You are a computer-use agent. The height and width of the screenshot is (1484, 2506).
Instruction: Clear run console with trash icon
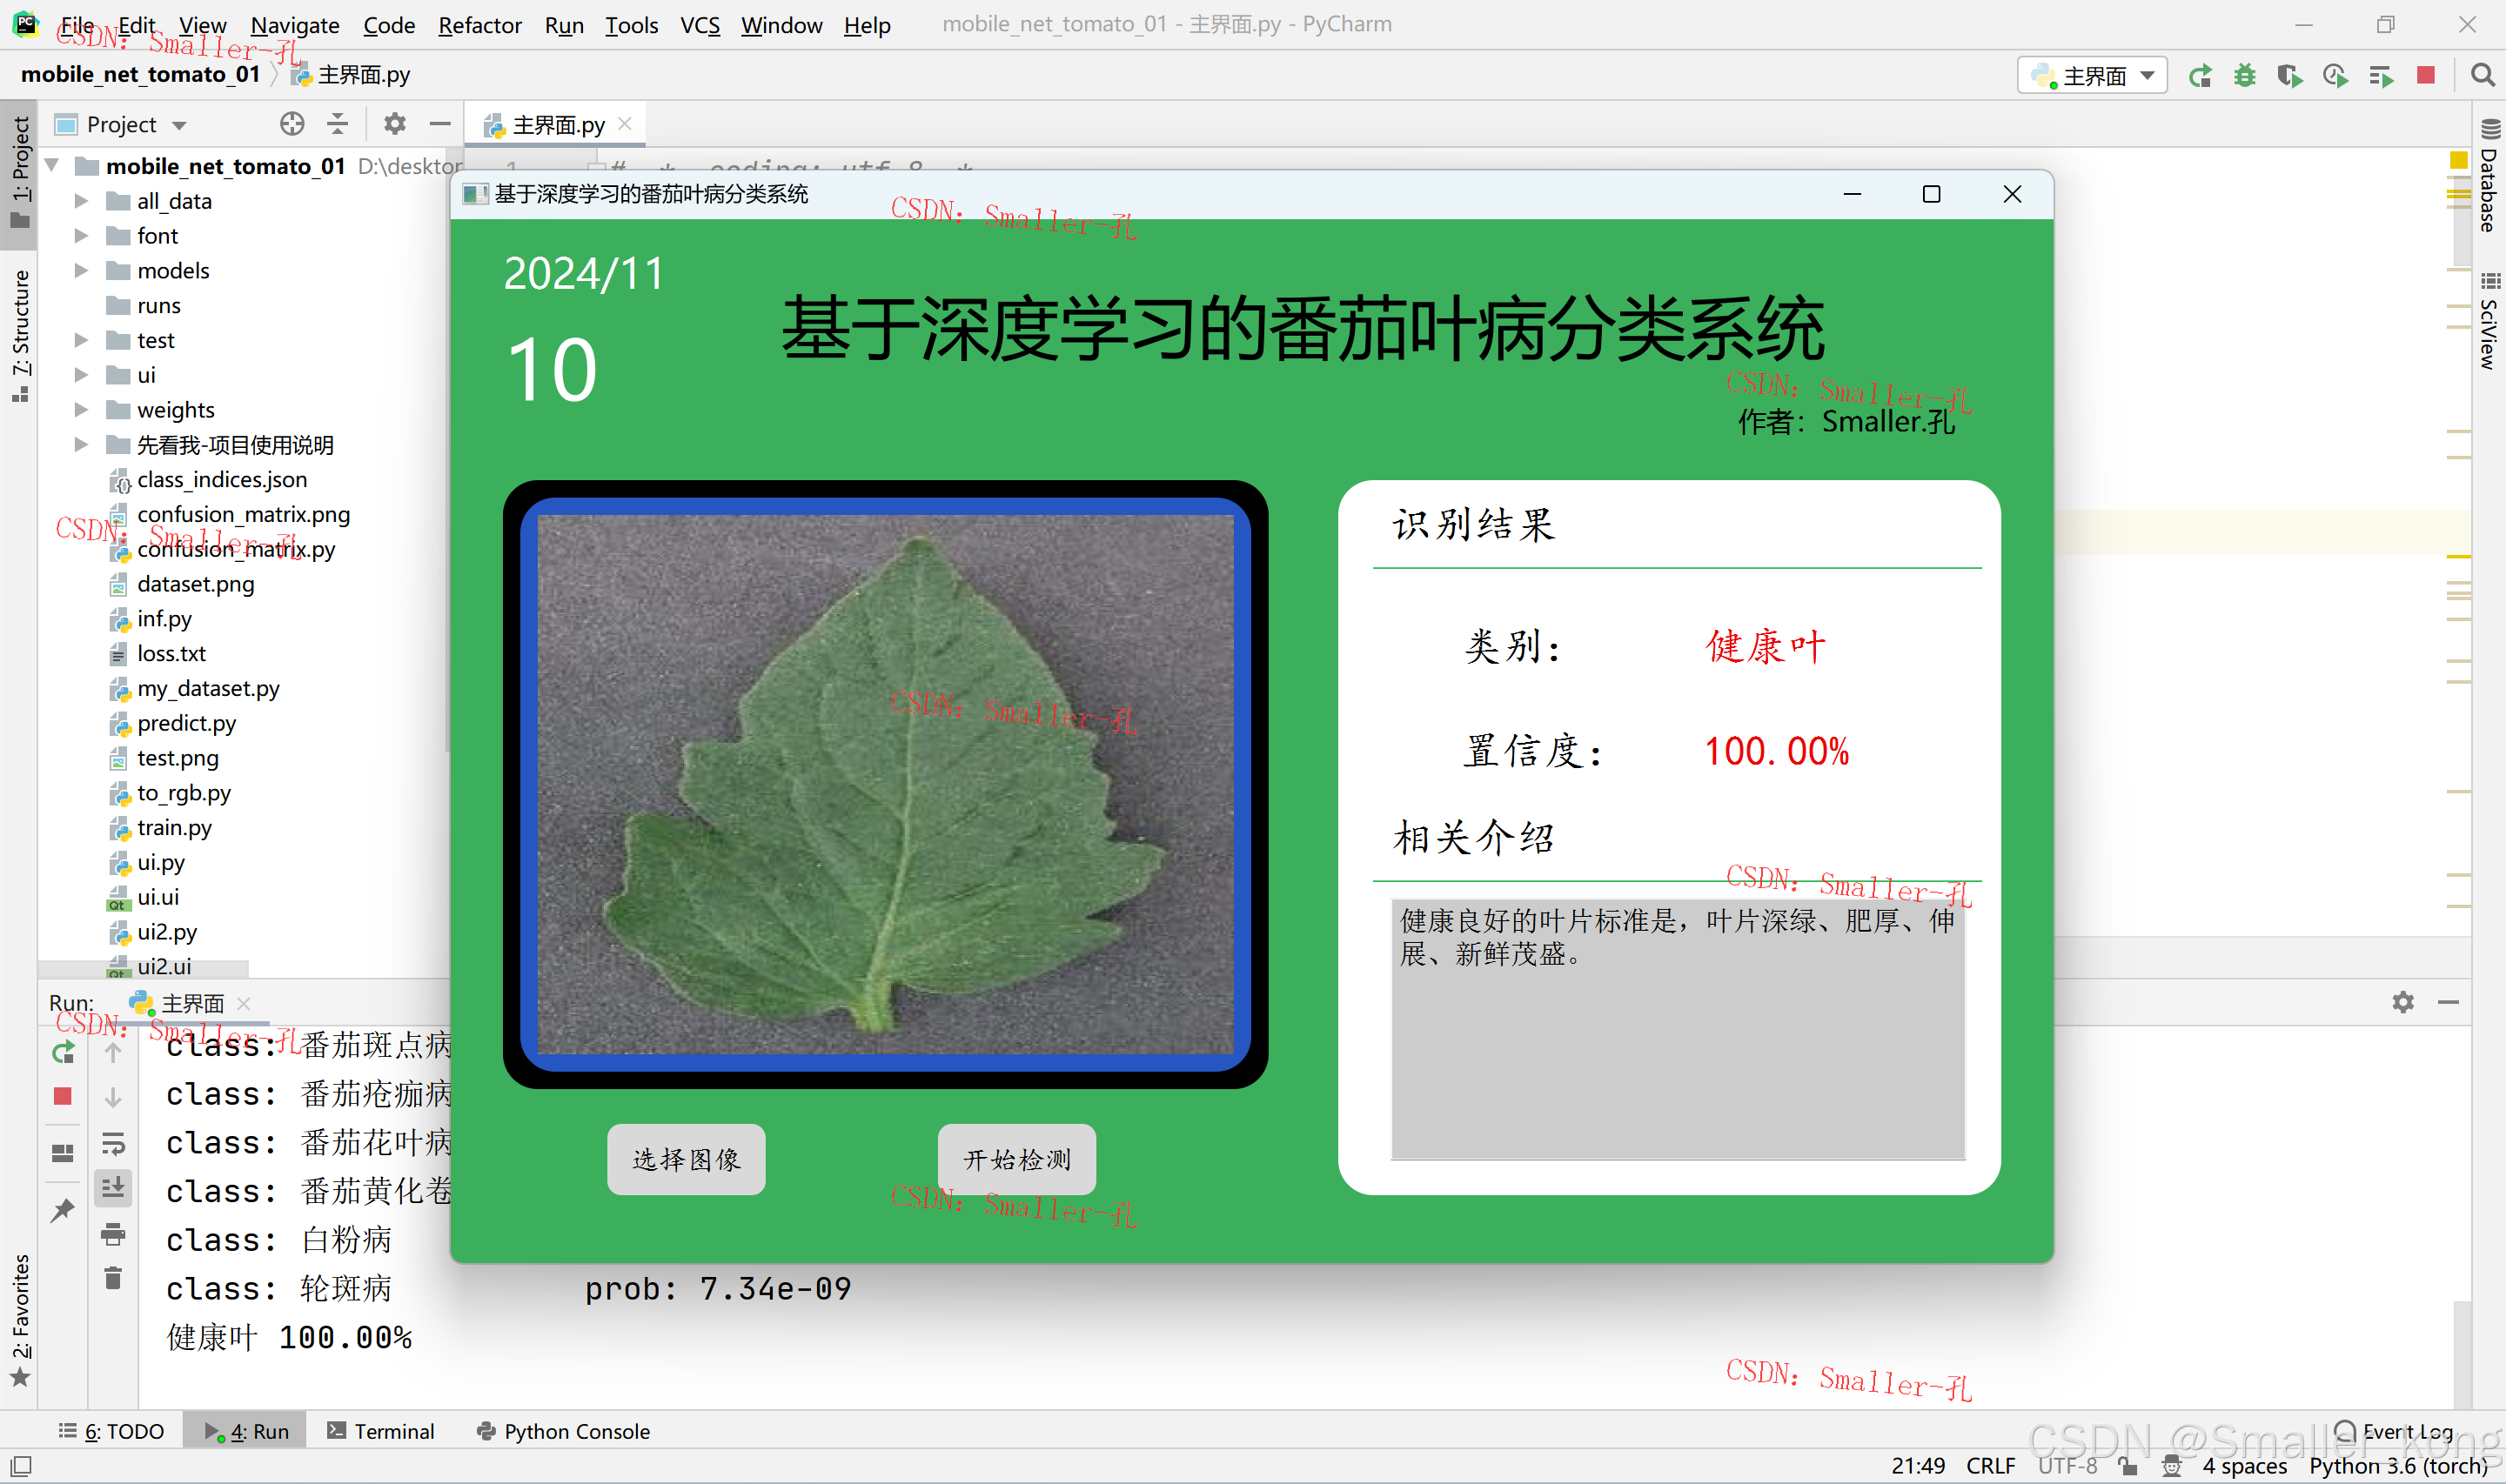[113, 1278]
